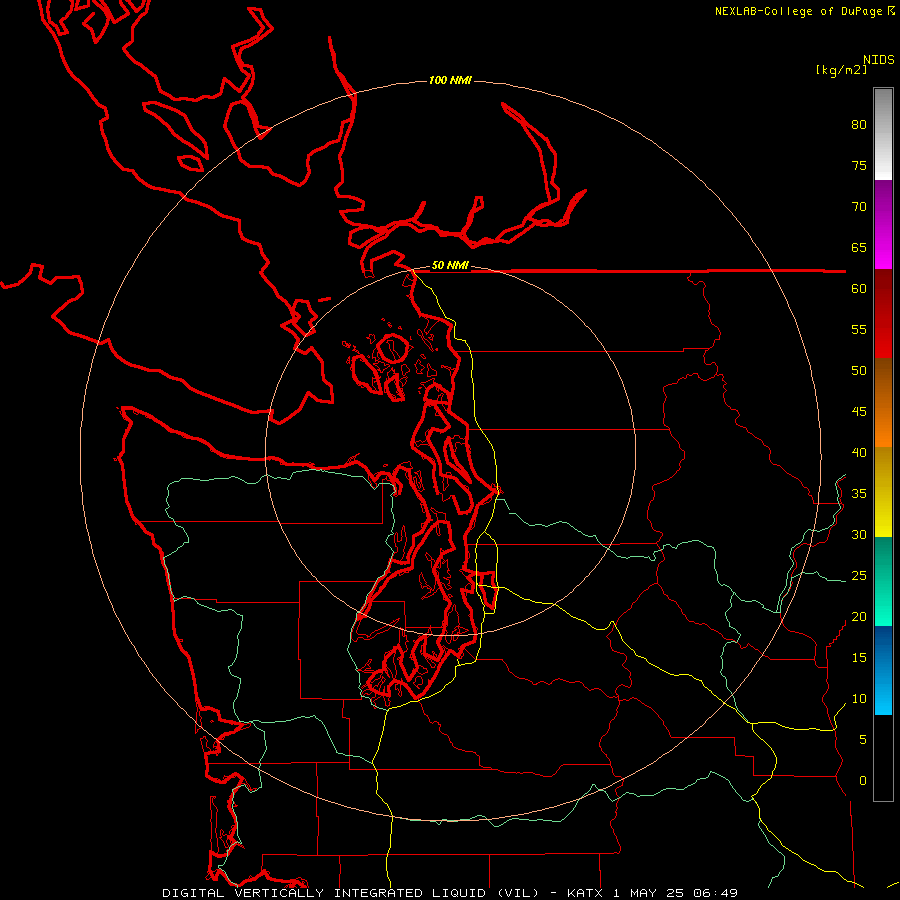Click the NIDS text above the color scale
The width and height of the screenshot is (900, 900).
[879, 59]
